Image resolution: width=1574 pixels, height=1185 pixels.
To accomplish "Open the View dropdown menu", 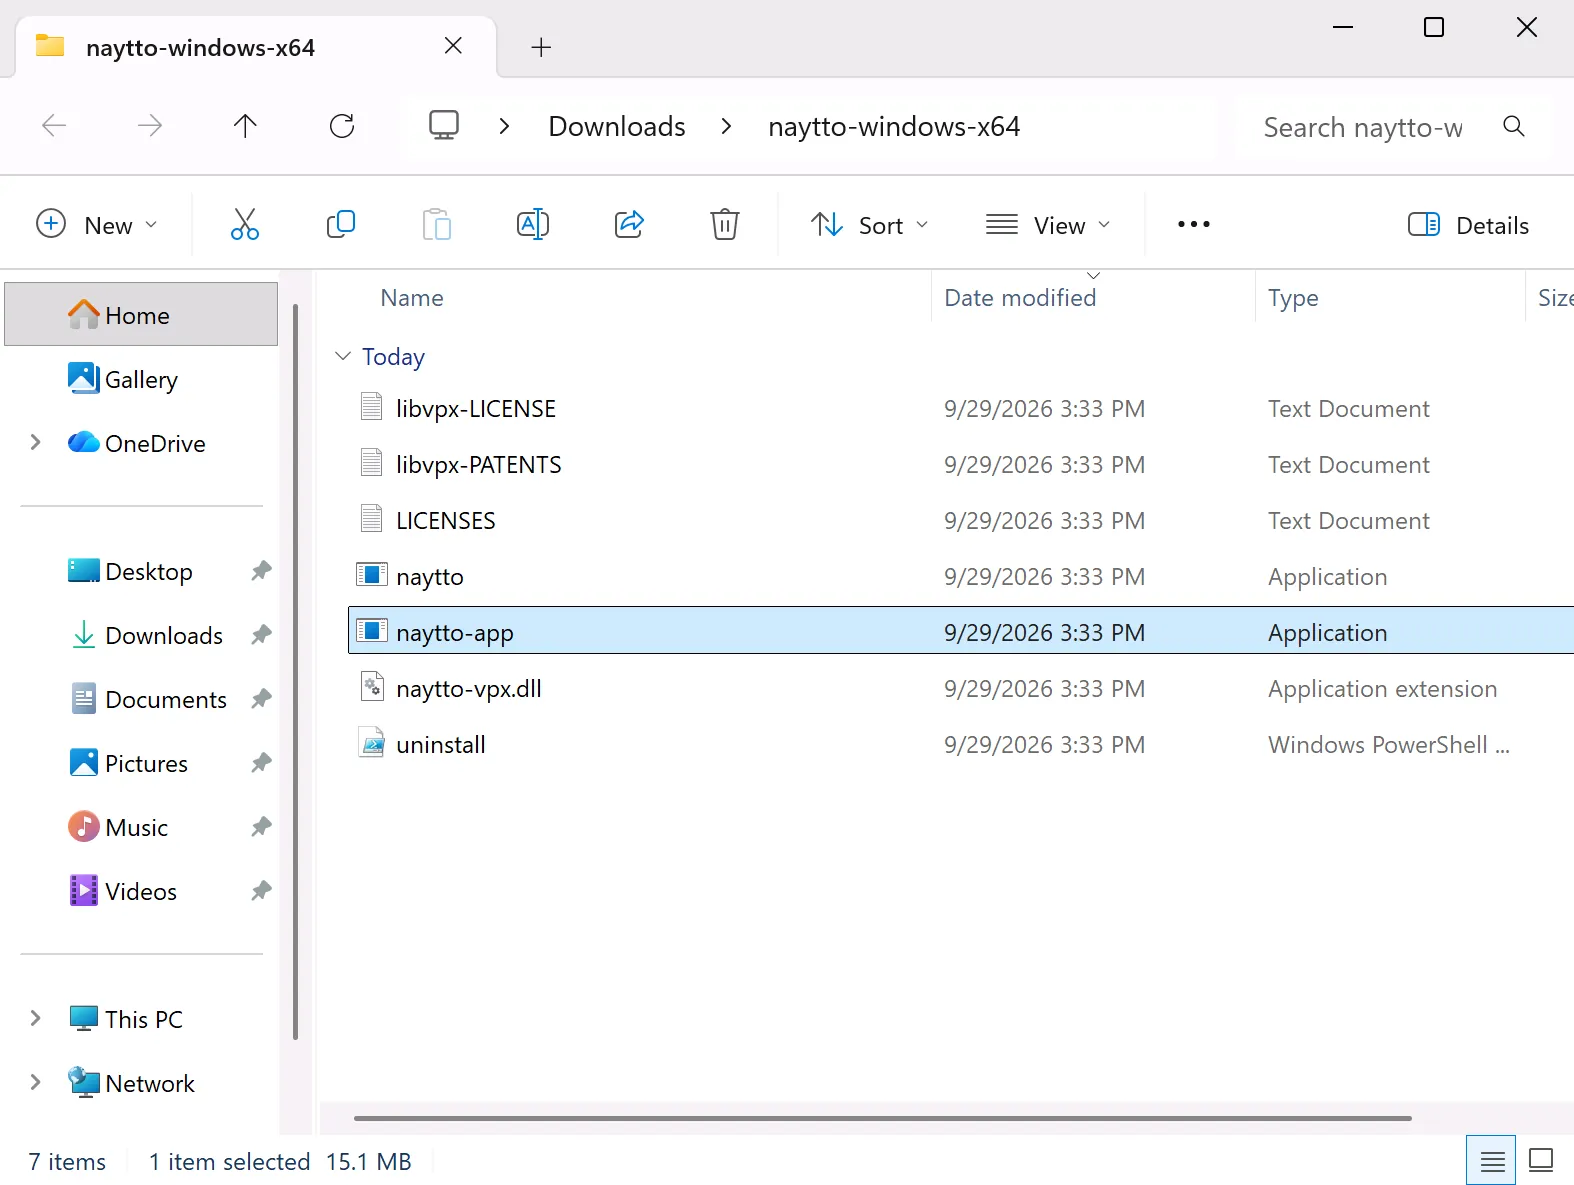I will (1048, 225).
